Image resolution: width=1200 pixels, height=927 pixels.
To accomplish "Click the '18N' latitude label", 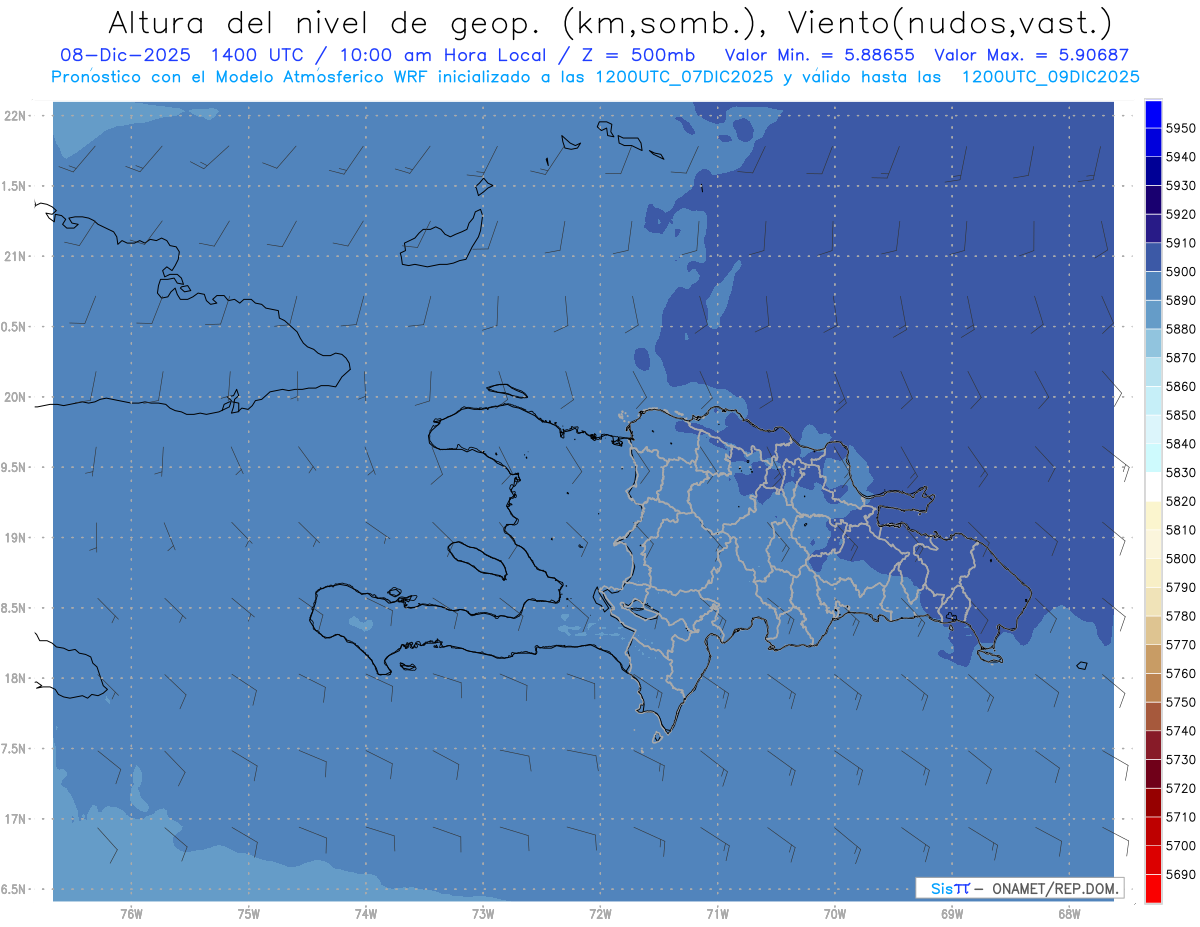I will click(x=17, y=679).
